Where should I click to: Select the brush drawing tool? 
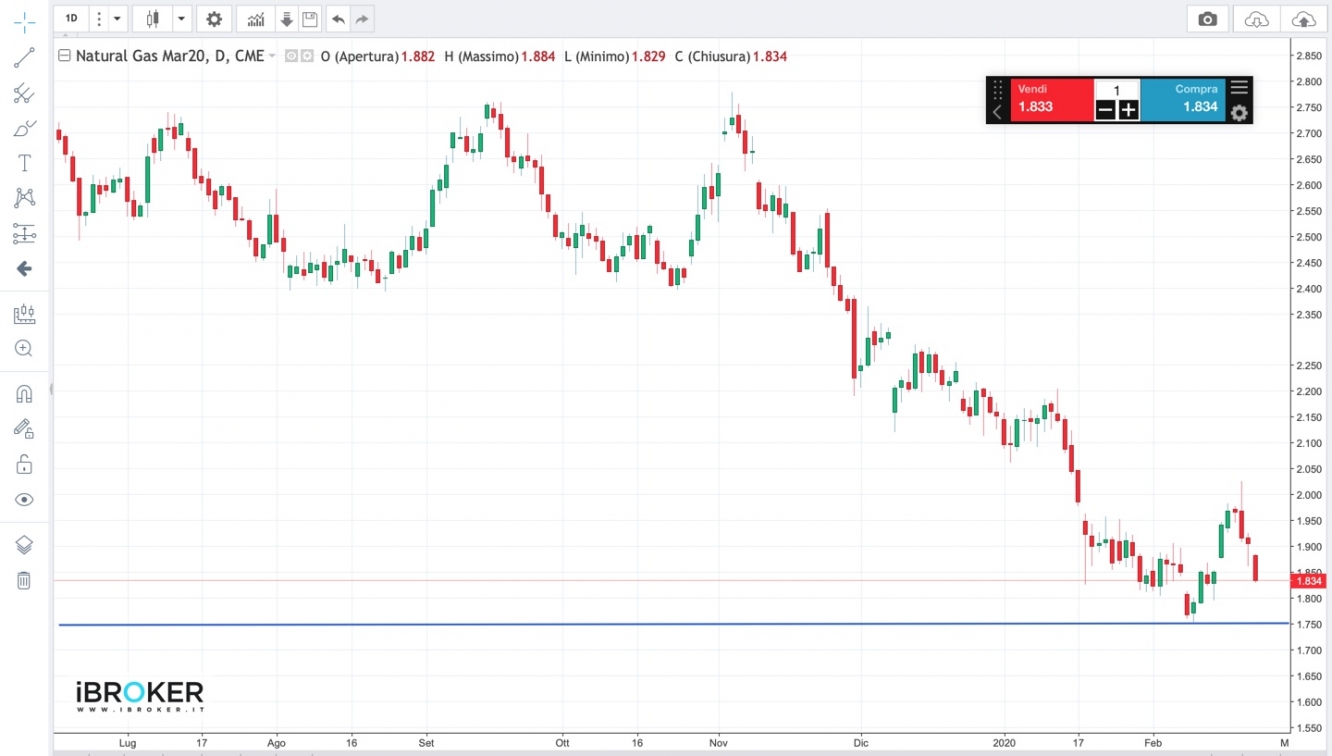[x=24, y=129]
